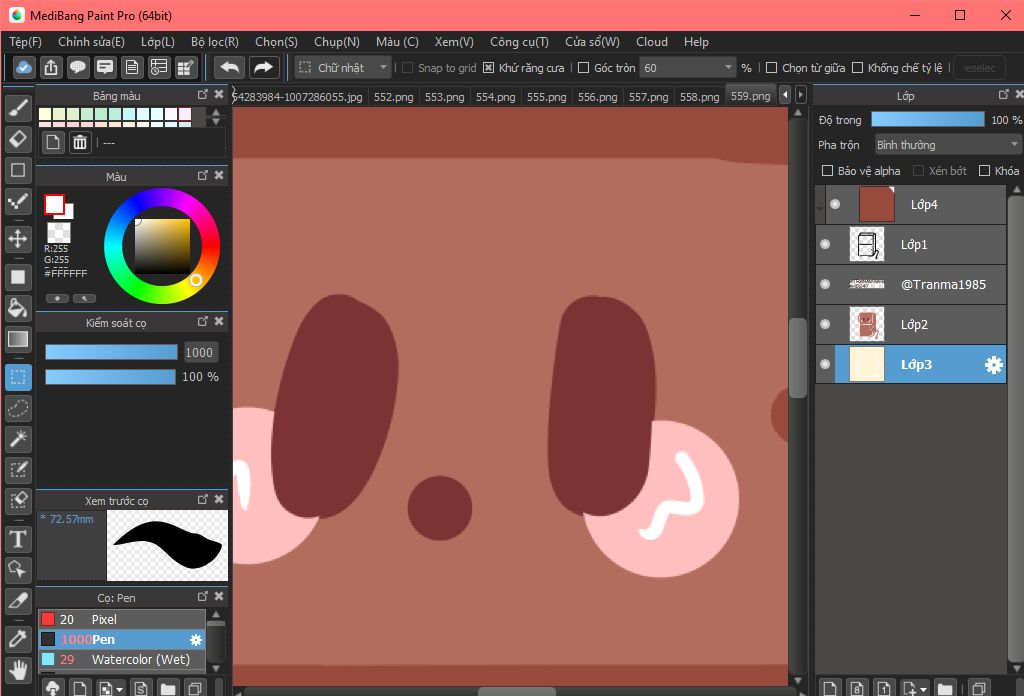Enable Bảo vệ alpha checkbox
The image size is (1024, 696).
pos(827,170)
